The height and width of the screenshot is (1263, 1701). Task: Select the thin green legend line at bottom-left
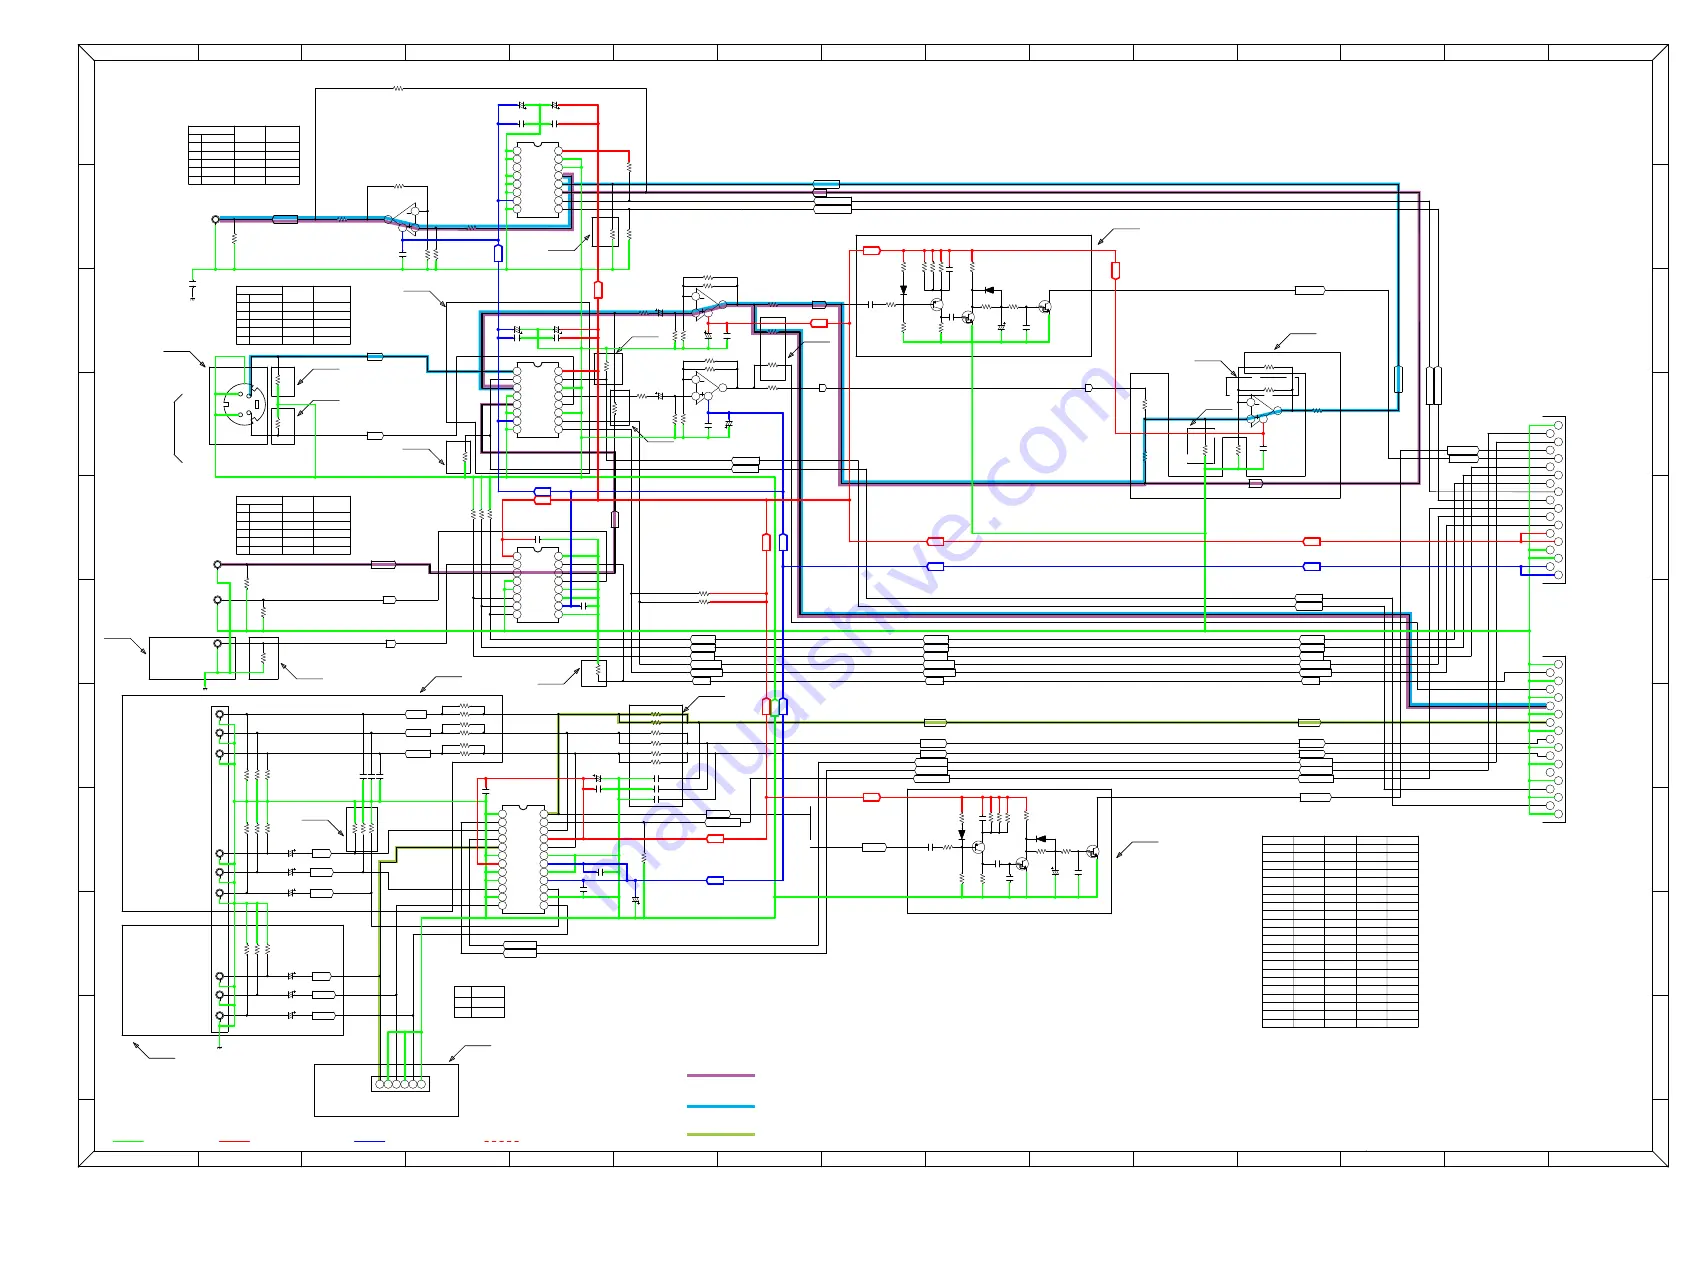click(128, 1141)
